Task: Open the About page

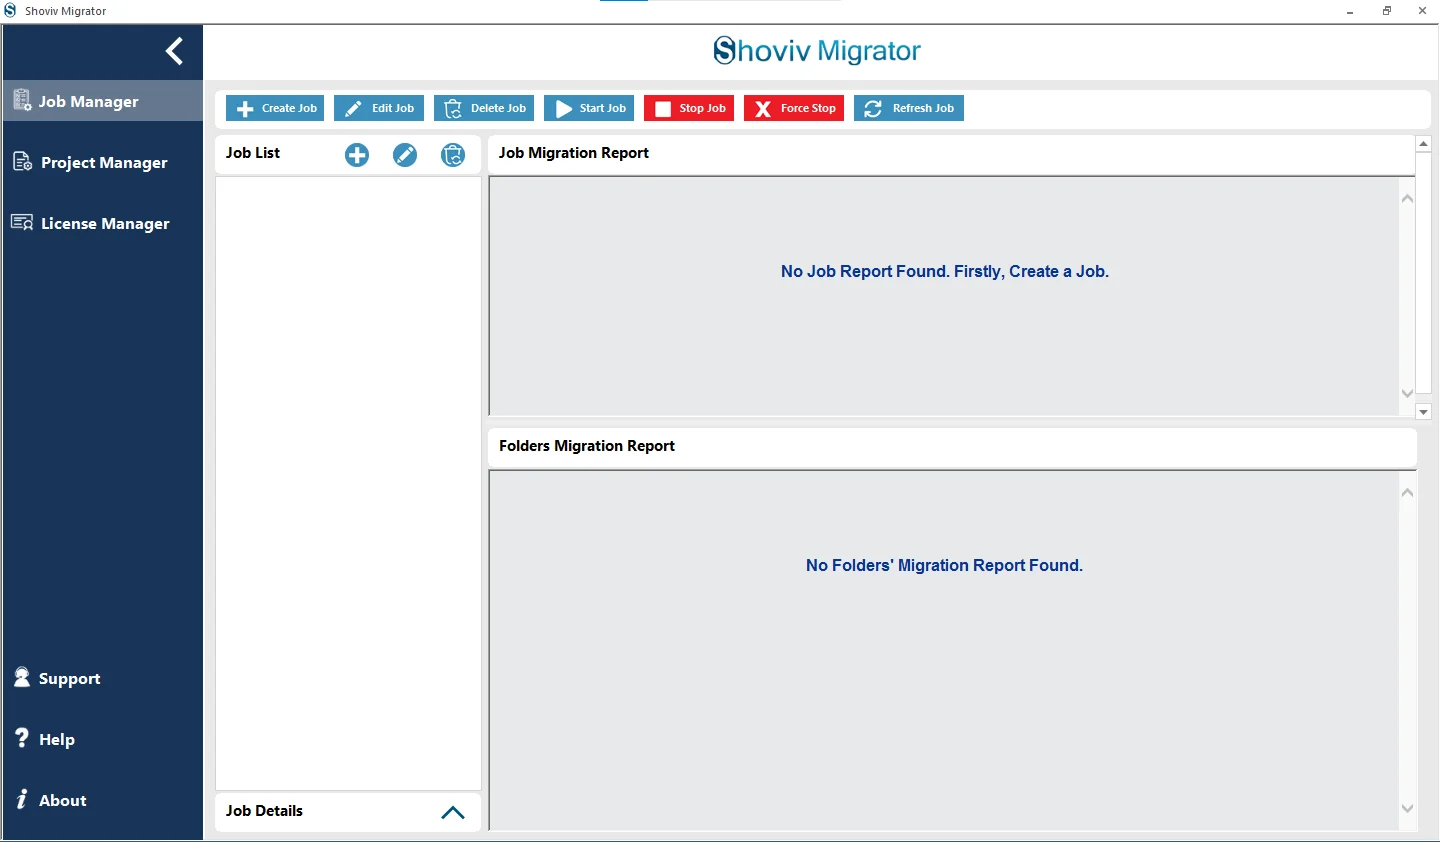Action: click(x=102, y=800)
